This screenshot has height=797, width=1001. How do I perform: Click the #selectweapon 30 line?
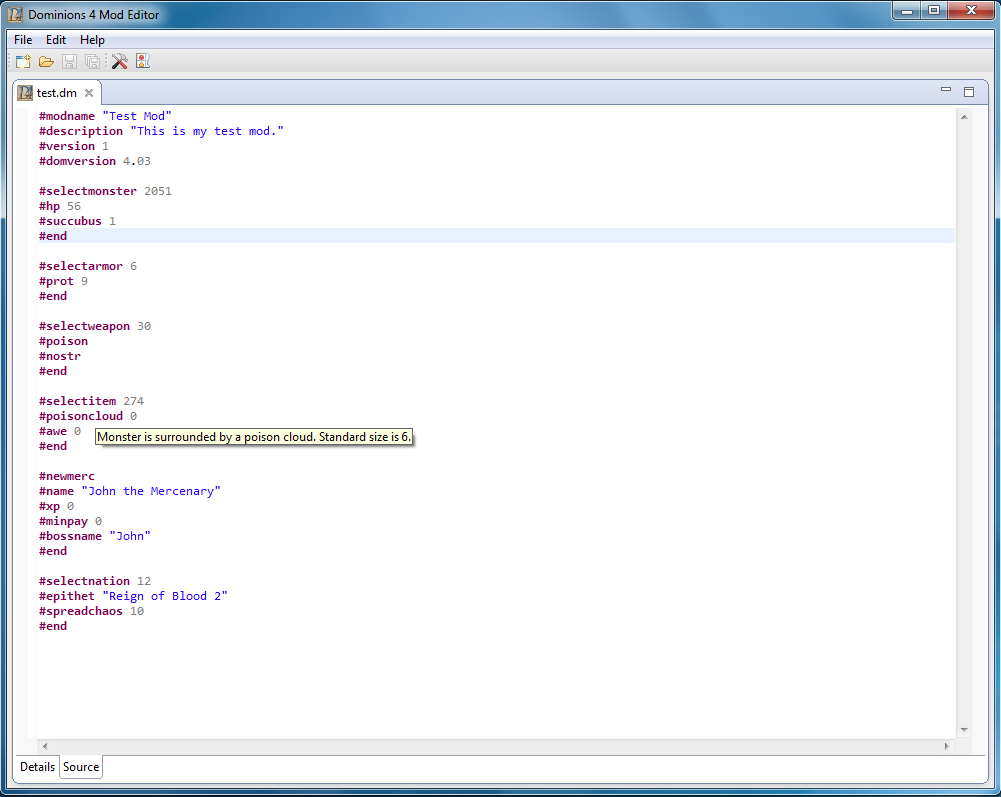tap(94, 326)
